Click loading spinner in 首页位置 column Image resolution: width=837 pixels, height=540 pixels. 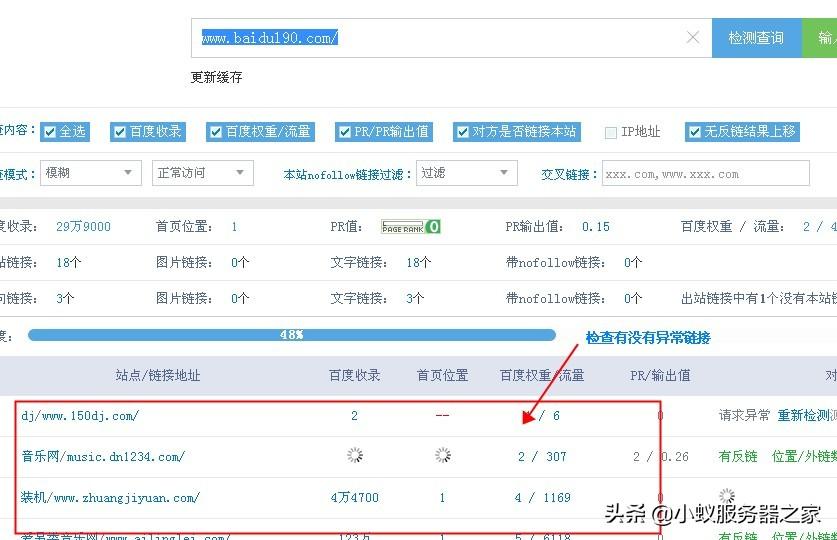(x=443, y=456)
